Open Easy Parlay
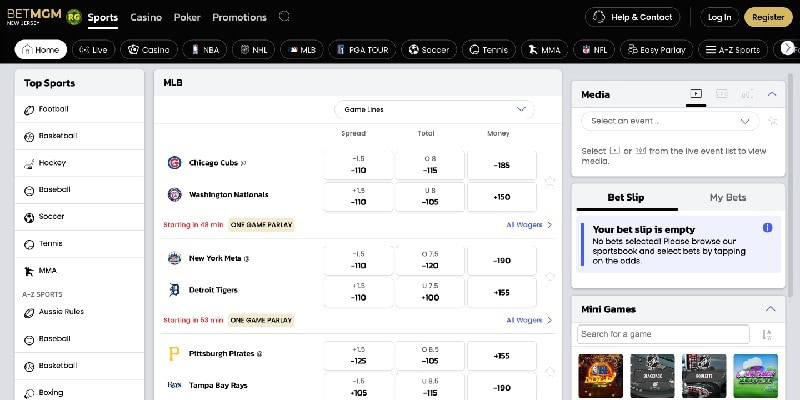Screen dimensions: 800x400 click(656, 49)
